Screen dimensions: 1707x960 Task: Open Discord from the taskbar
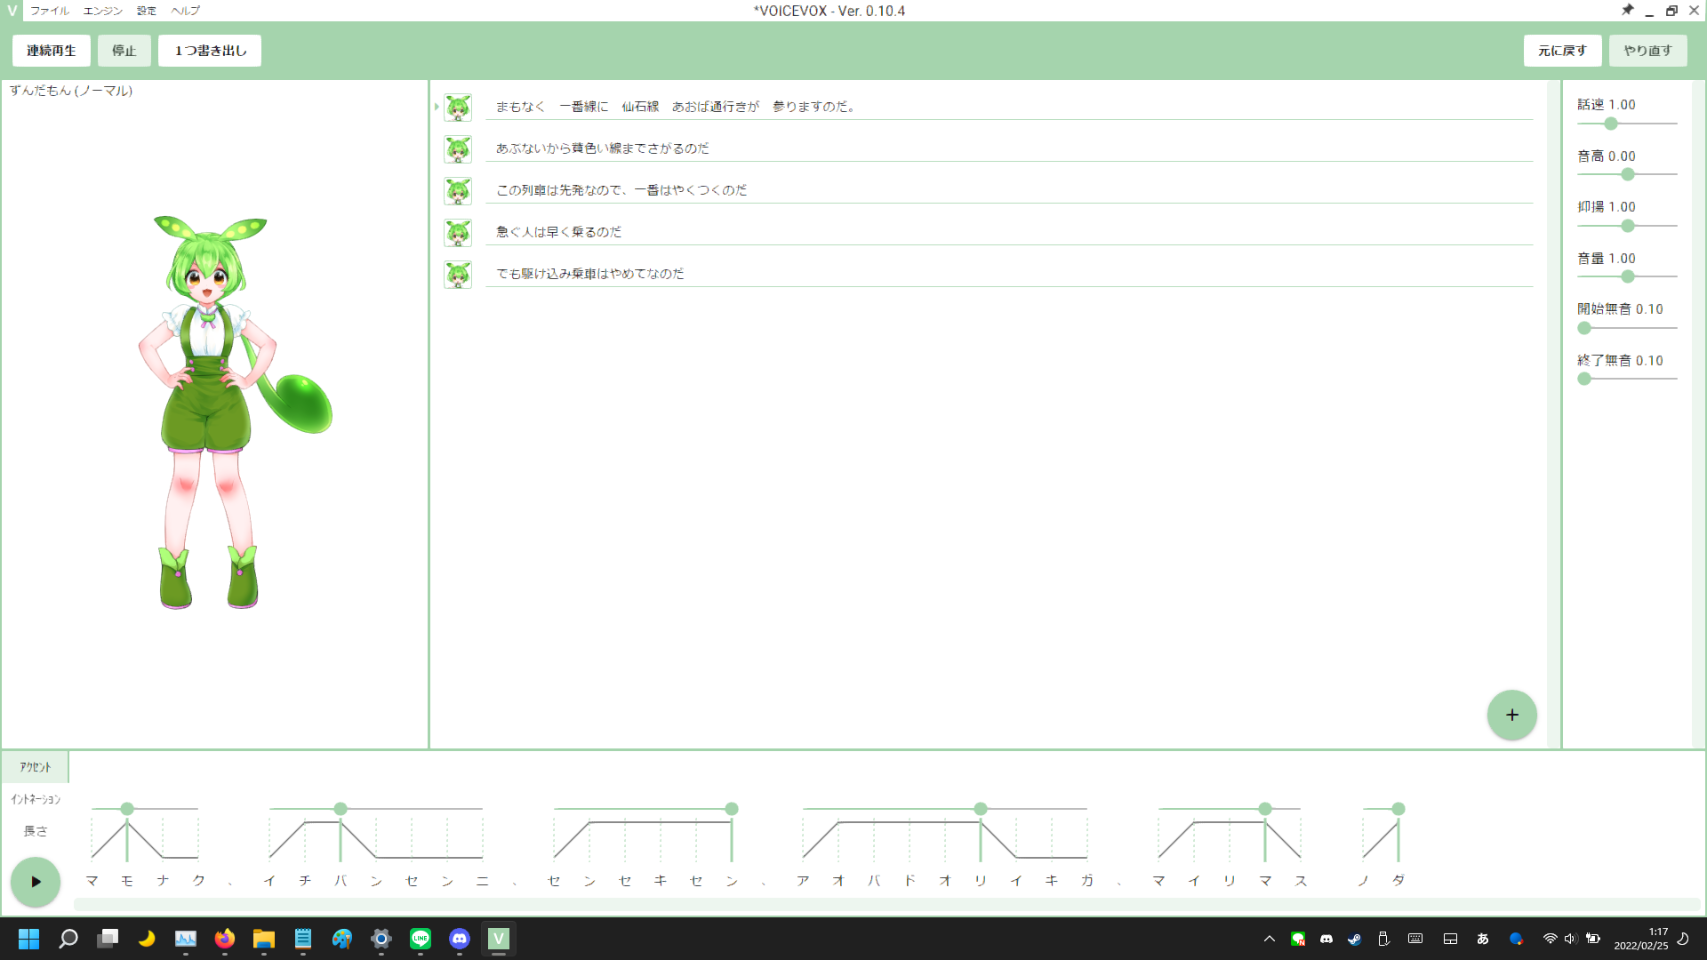click(459, 939)
